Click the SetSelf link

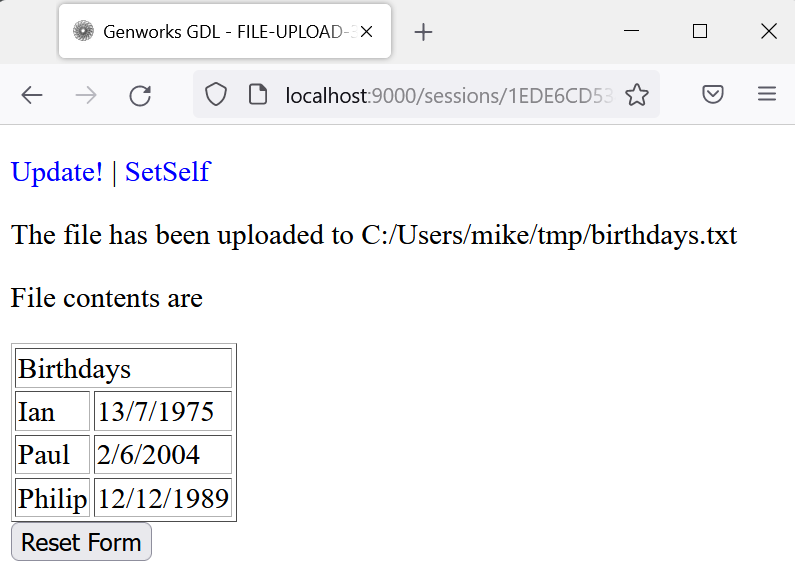click(x=168, y=172)
